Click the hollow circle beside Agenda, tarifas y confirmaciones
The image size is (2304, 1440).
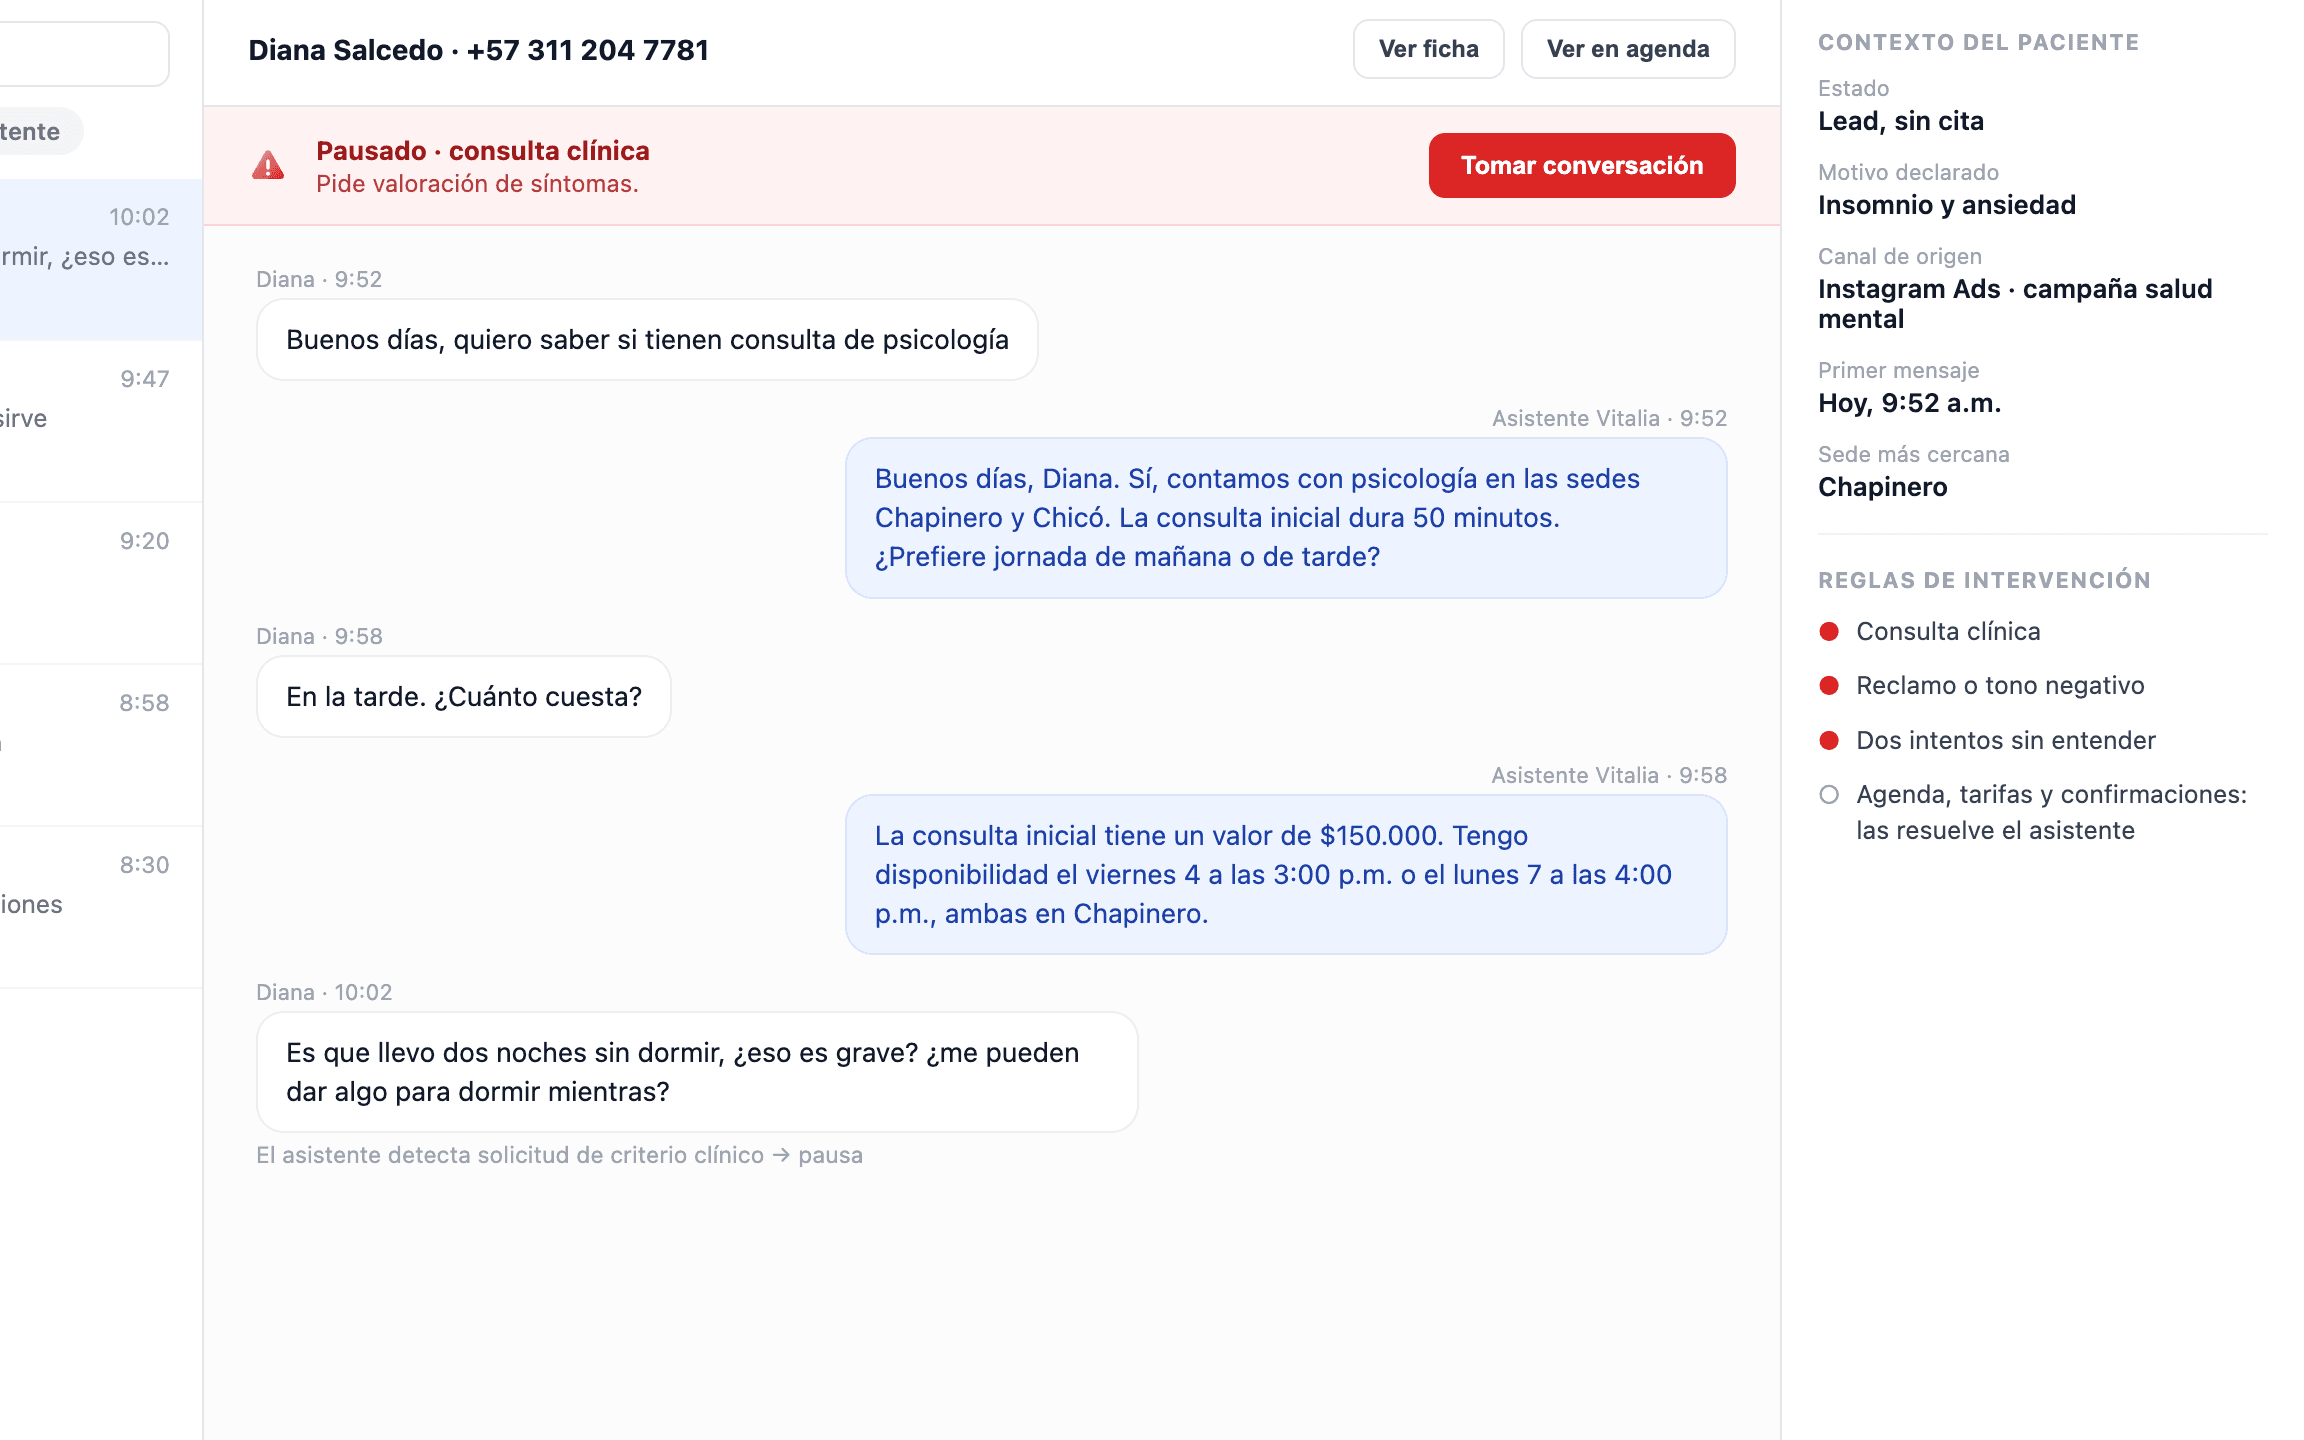coord(1829,794)
